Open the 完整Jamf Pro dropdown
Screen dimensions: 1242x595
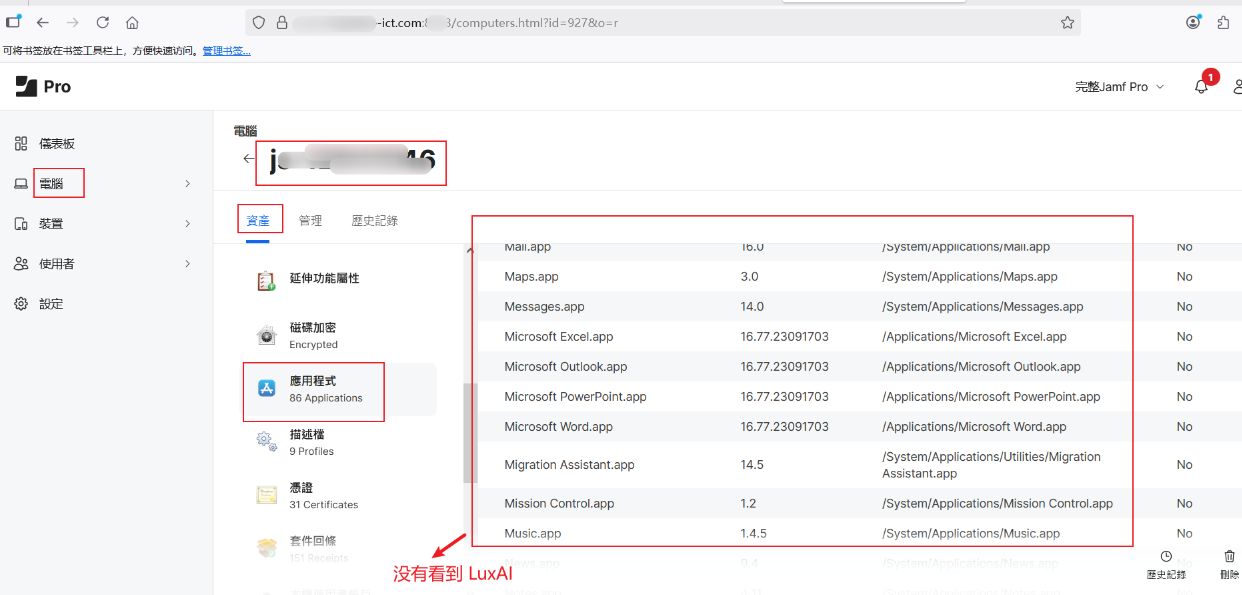tap(1119, 87)
